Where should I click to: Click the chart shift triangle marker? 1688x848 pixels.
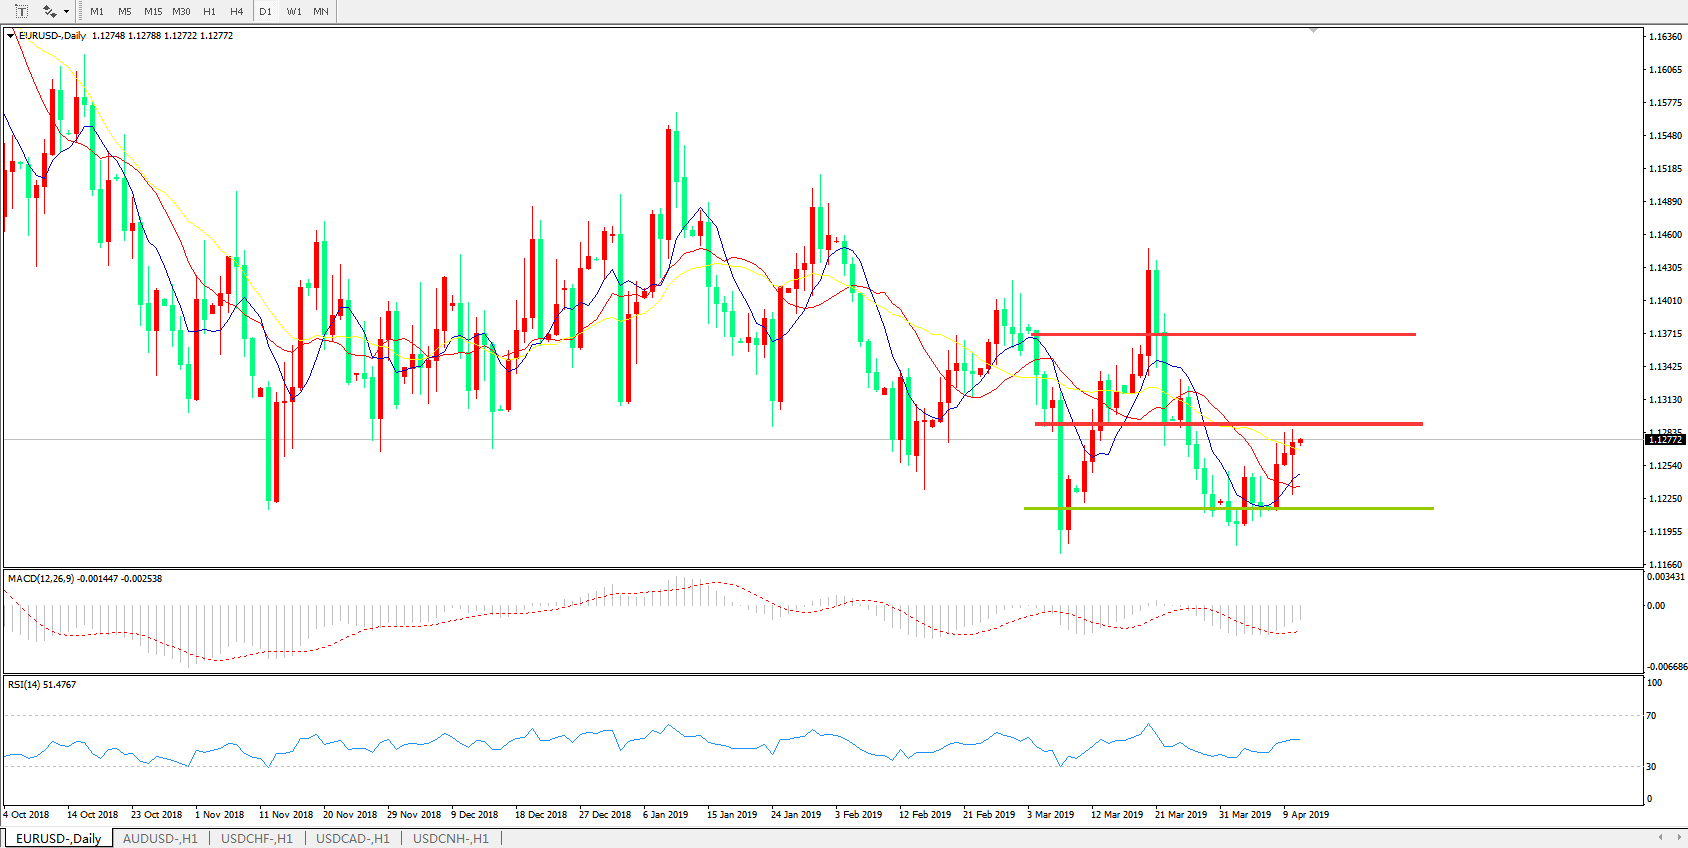tap(1313, 31)
